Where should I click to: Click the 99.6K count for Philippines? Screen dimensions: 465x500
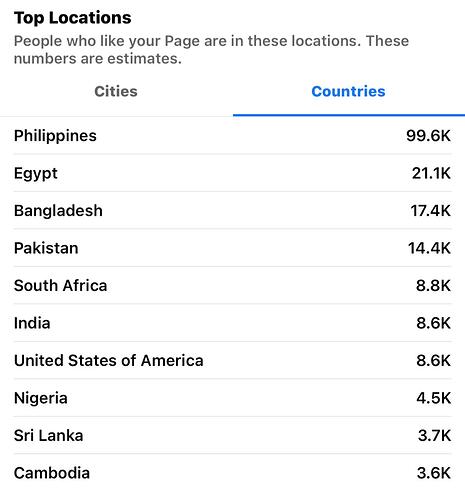coord(429,136)
